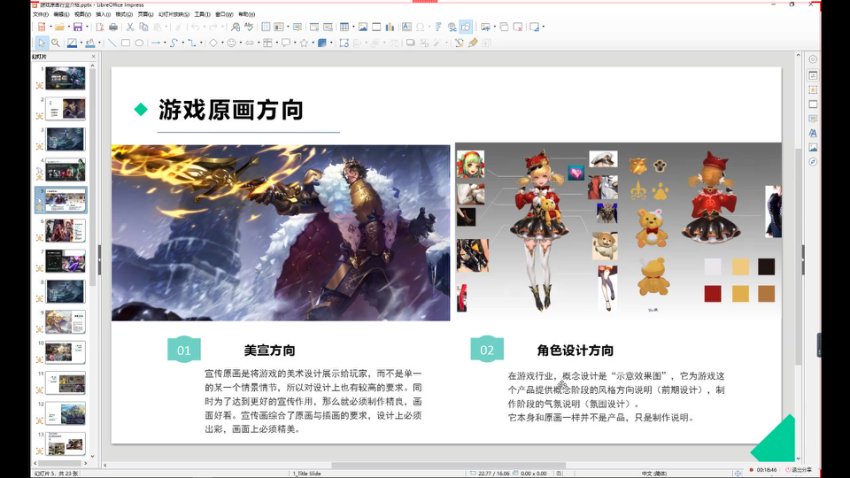Expand the Basic Shapes dropdown arrow

[222, 43]
